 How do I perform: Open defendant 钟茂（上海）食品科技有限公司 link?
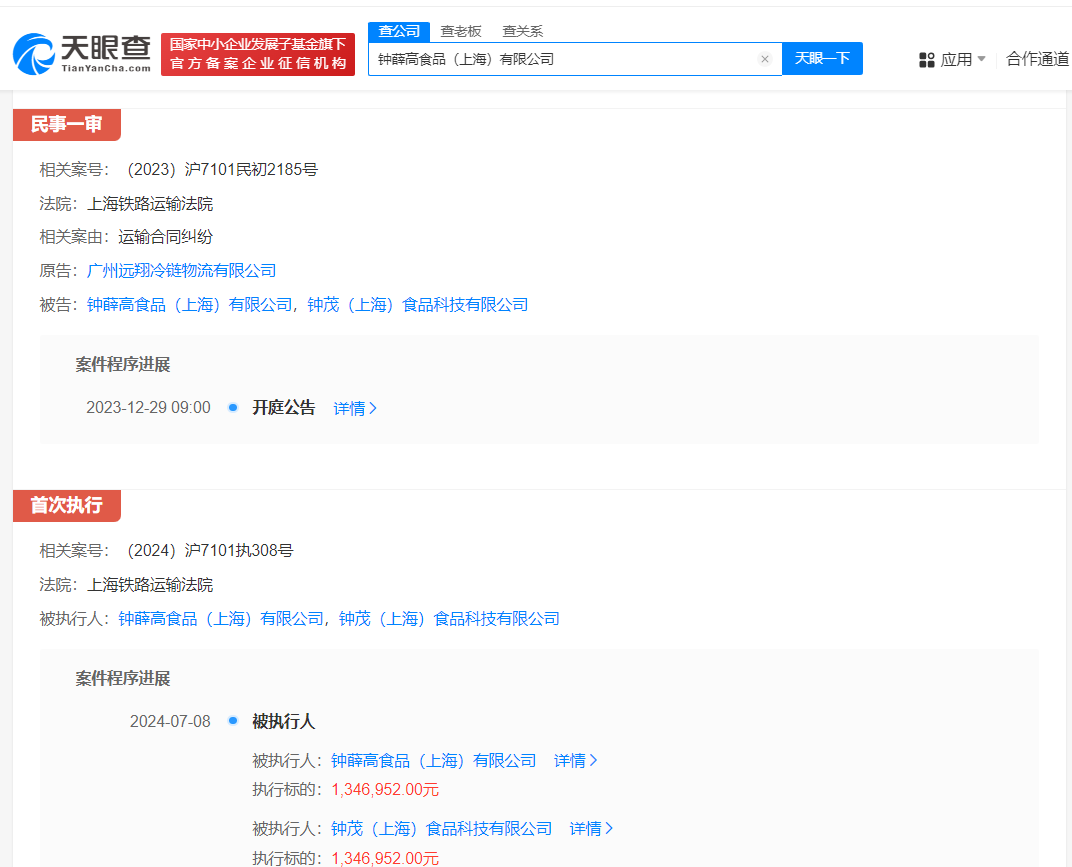click(418, 304)
